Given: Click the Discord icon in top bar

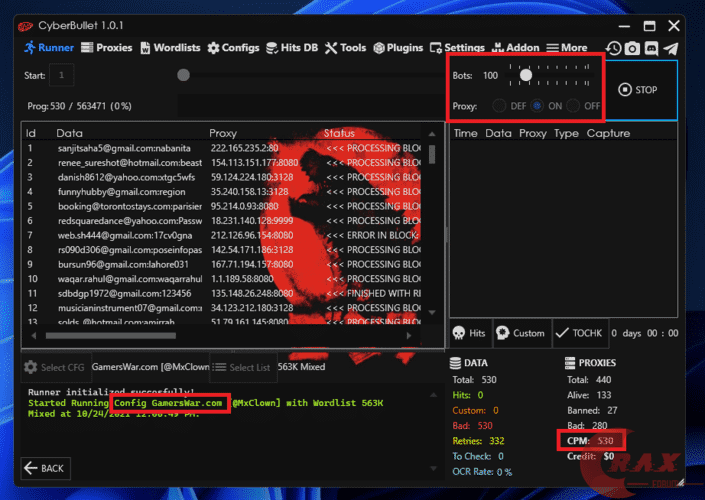Looking at the screenshot, I should (x=651, y=49).
